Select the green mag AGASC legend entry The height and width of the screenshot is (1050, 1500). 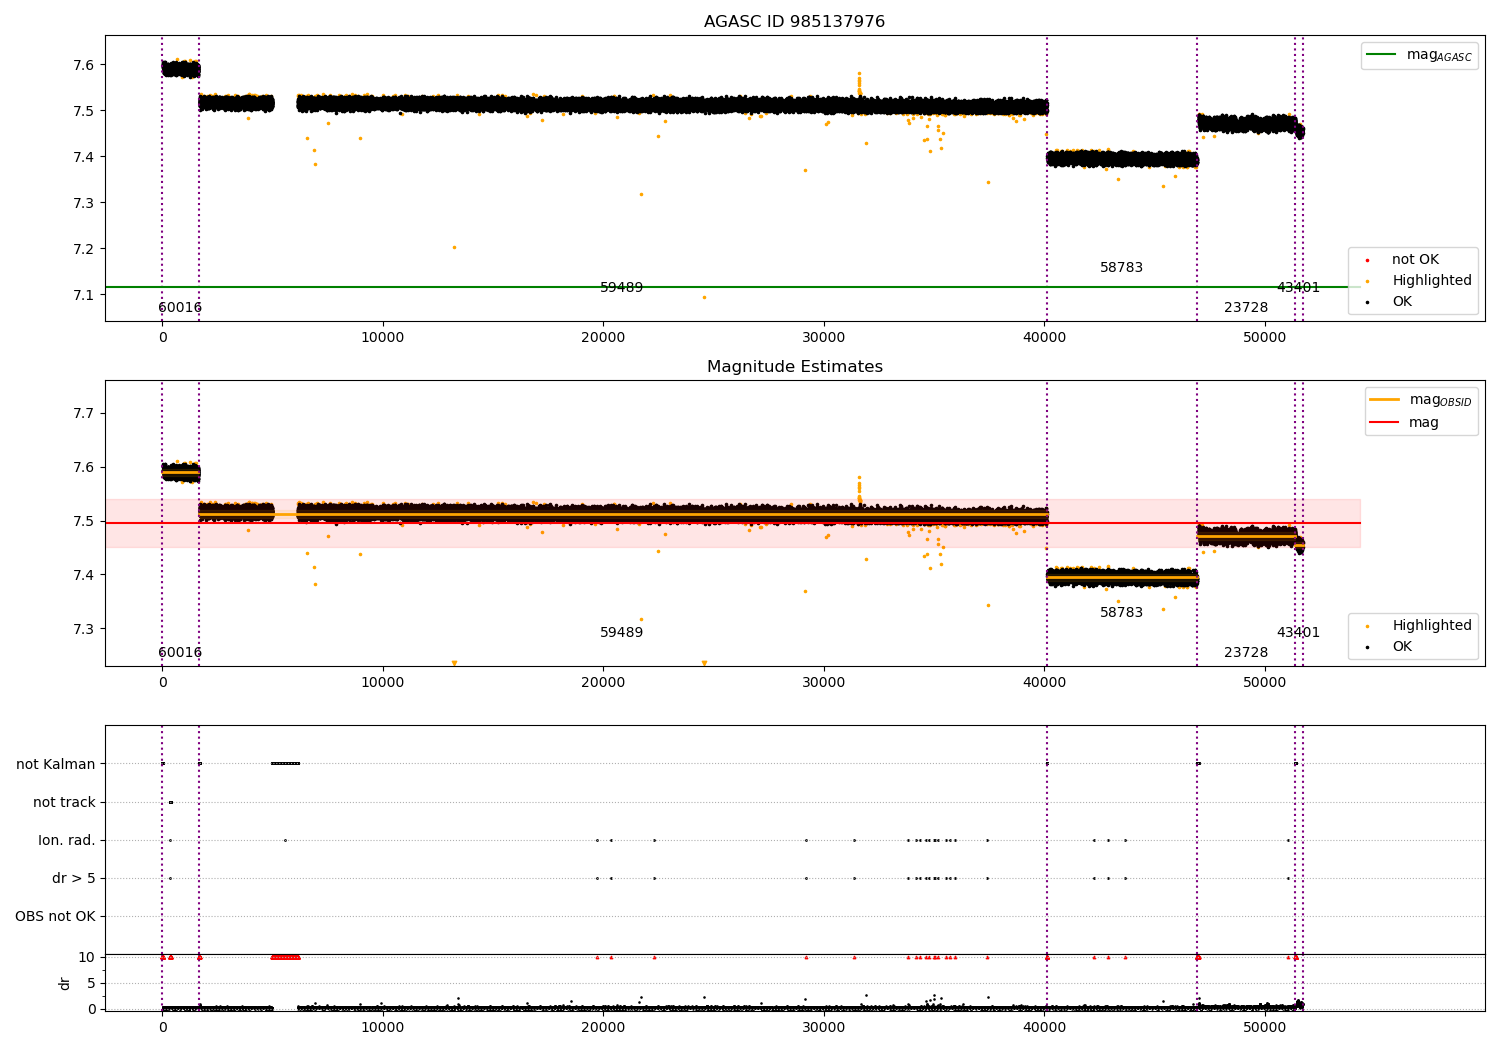tap(1420, 55)
